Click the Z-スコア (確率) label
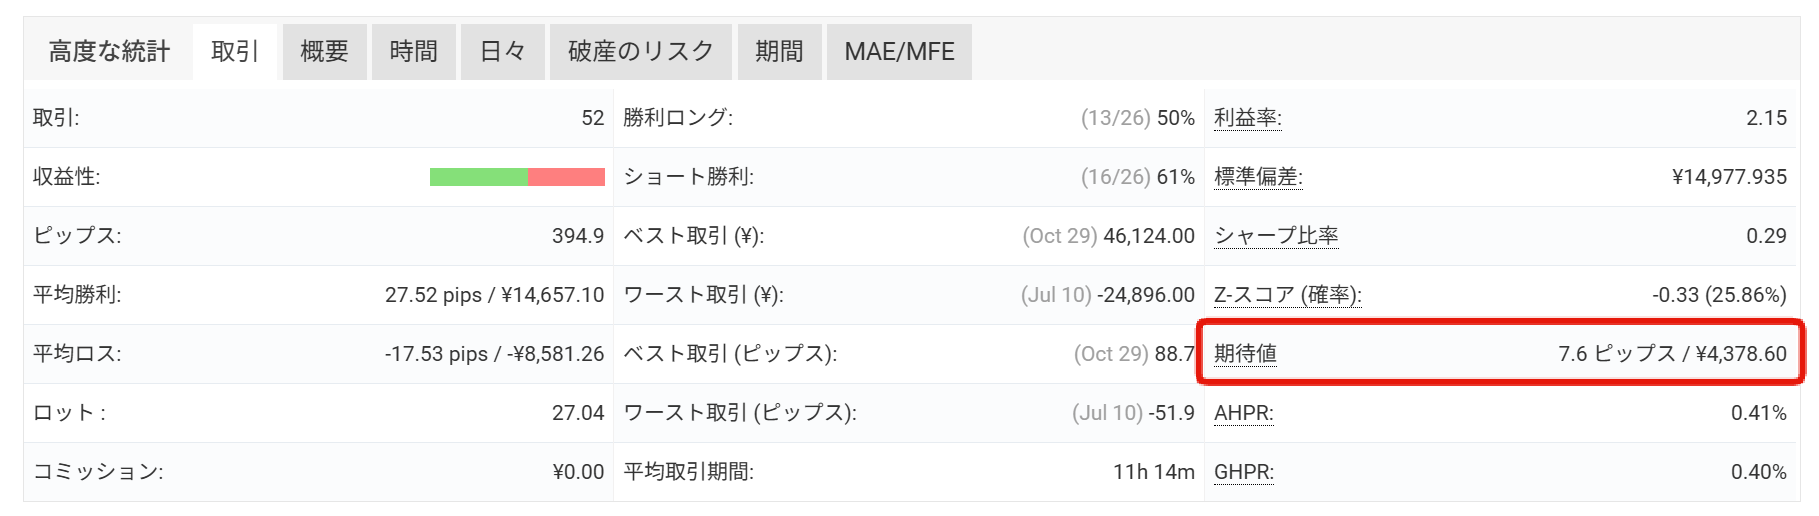The height and width of the screenshot is (516, 1819). click(1287, 295)
